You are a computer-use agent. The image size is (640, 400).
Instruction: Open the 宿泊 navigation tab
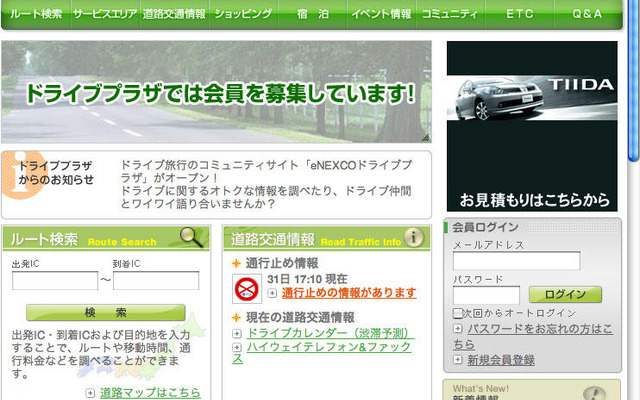pyautogui.click(x=313, y=14)
